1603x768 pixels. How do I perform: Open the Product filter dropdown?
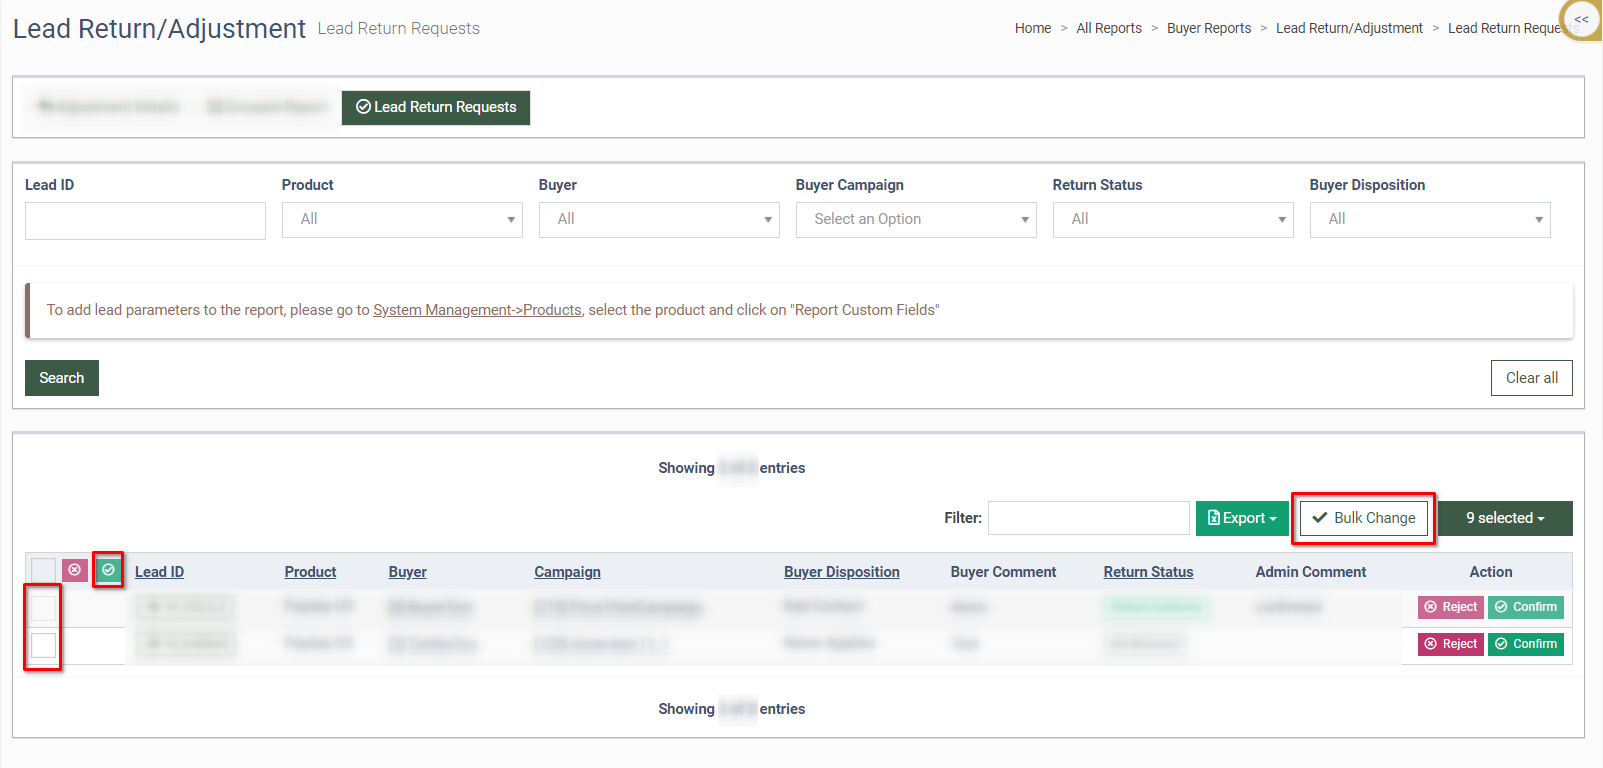pos(402,219)
